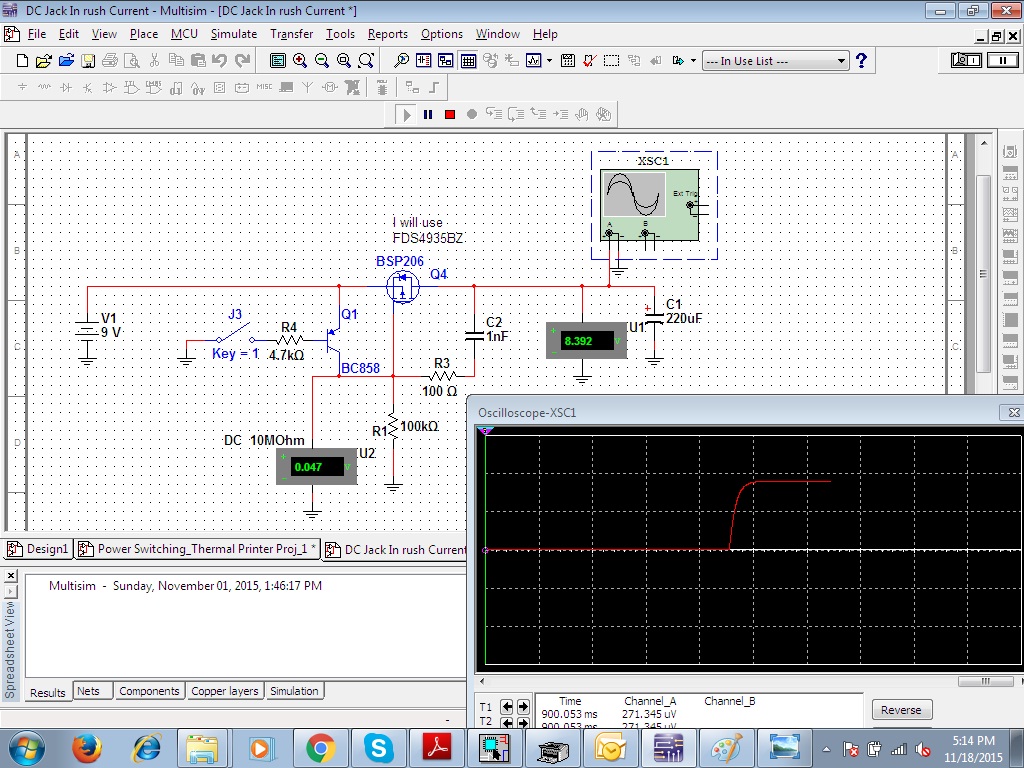The image size is (1024, 768).
Task: Open the Grapher dropdown arrow
Action: click(x=549, y=61)
